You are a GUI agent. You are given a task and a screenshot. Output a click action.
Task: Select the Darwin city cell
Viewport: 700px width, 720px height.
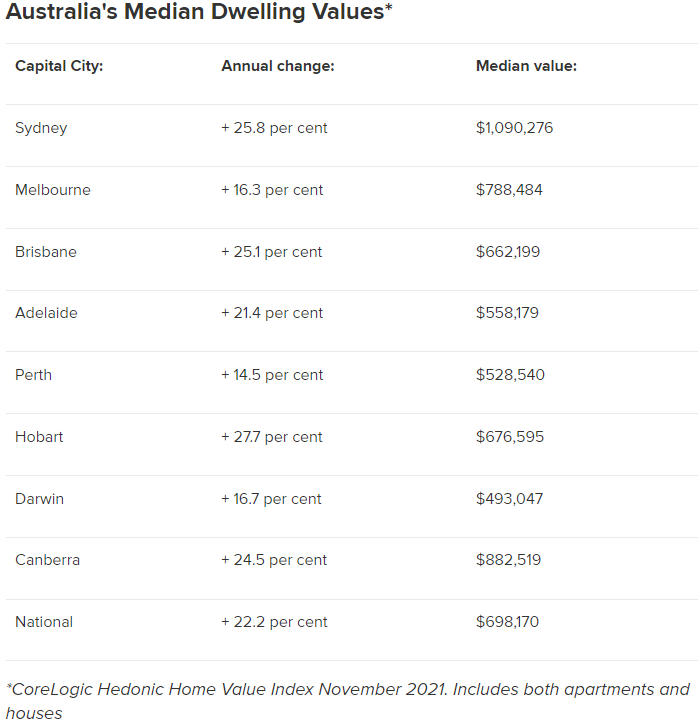pos(40,499)
